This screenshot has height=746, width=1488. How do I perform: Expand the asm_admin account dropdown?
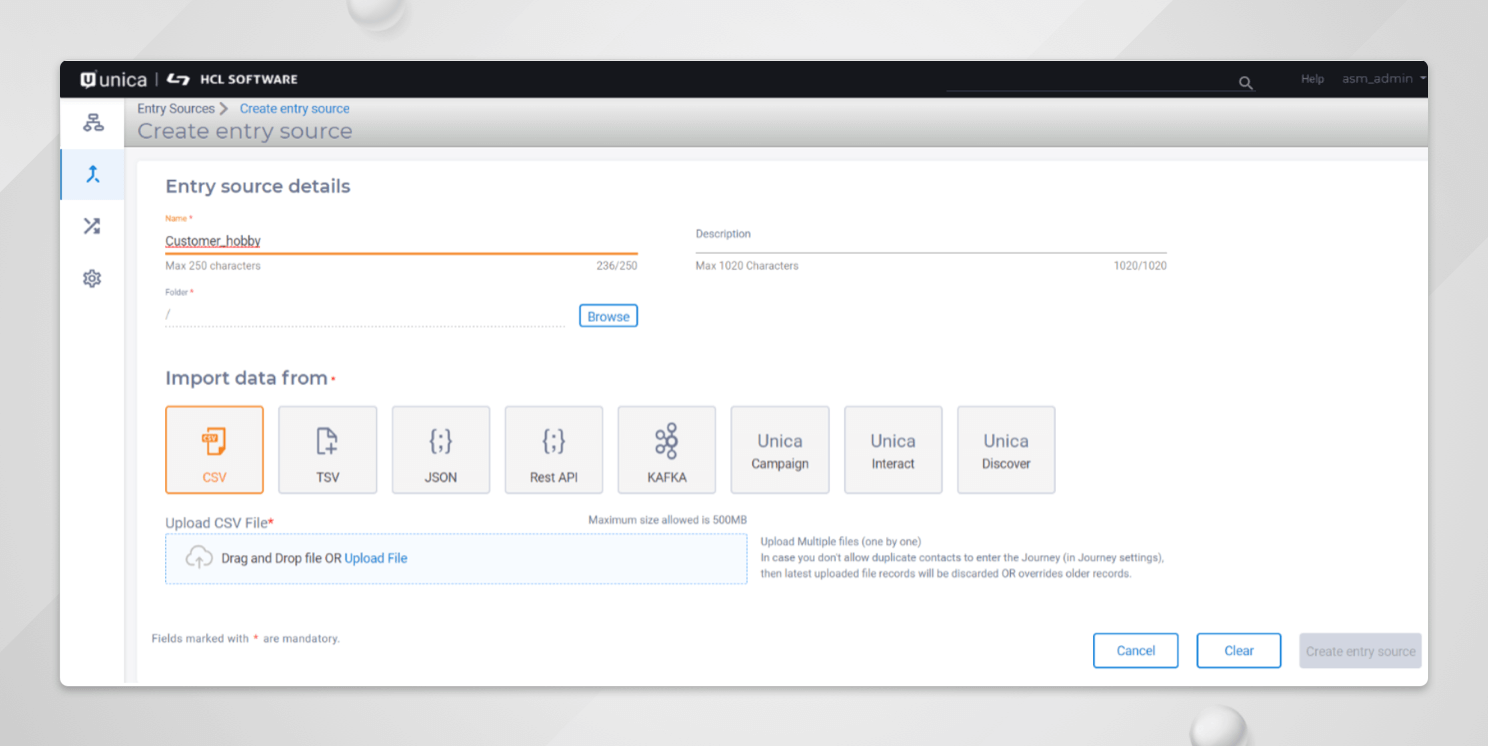click(1382, 78)
